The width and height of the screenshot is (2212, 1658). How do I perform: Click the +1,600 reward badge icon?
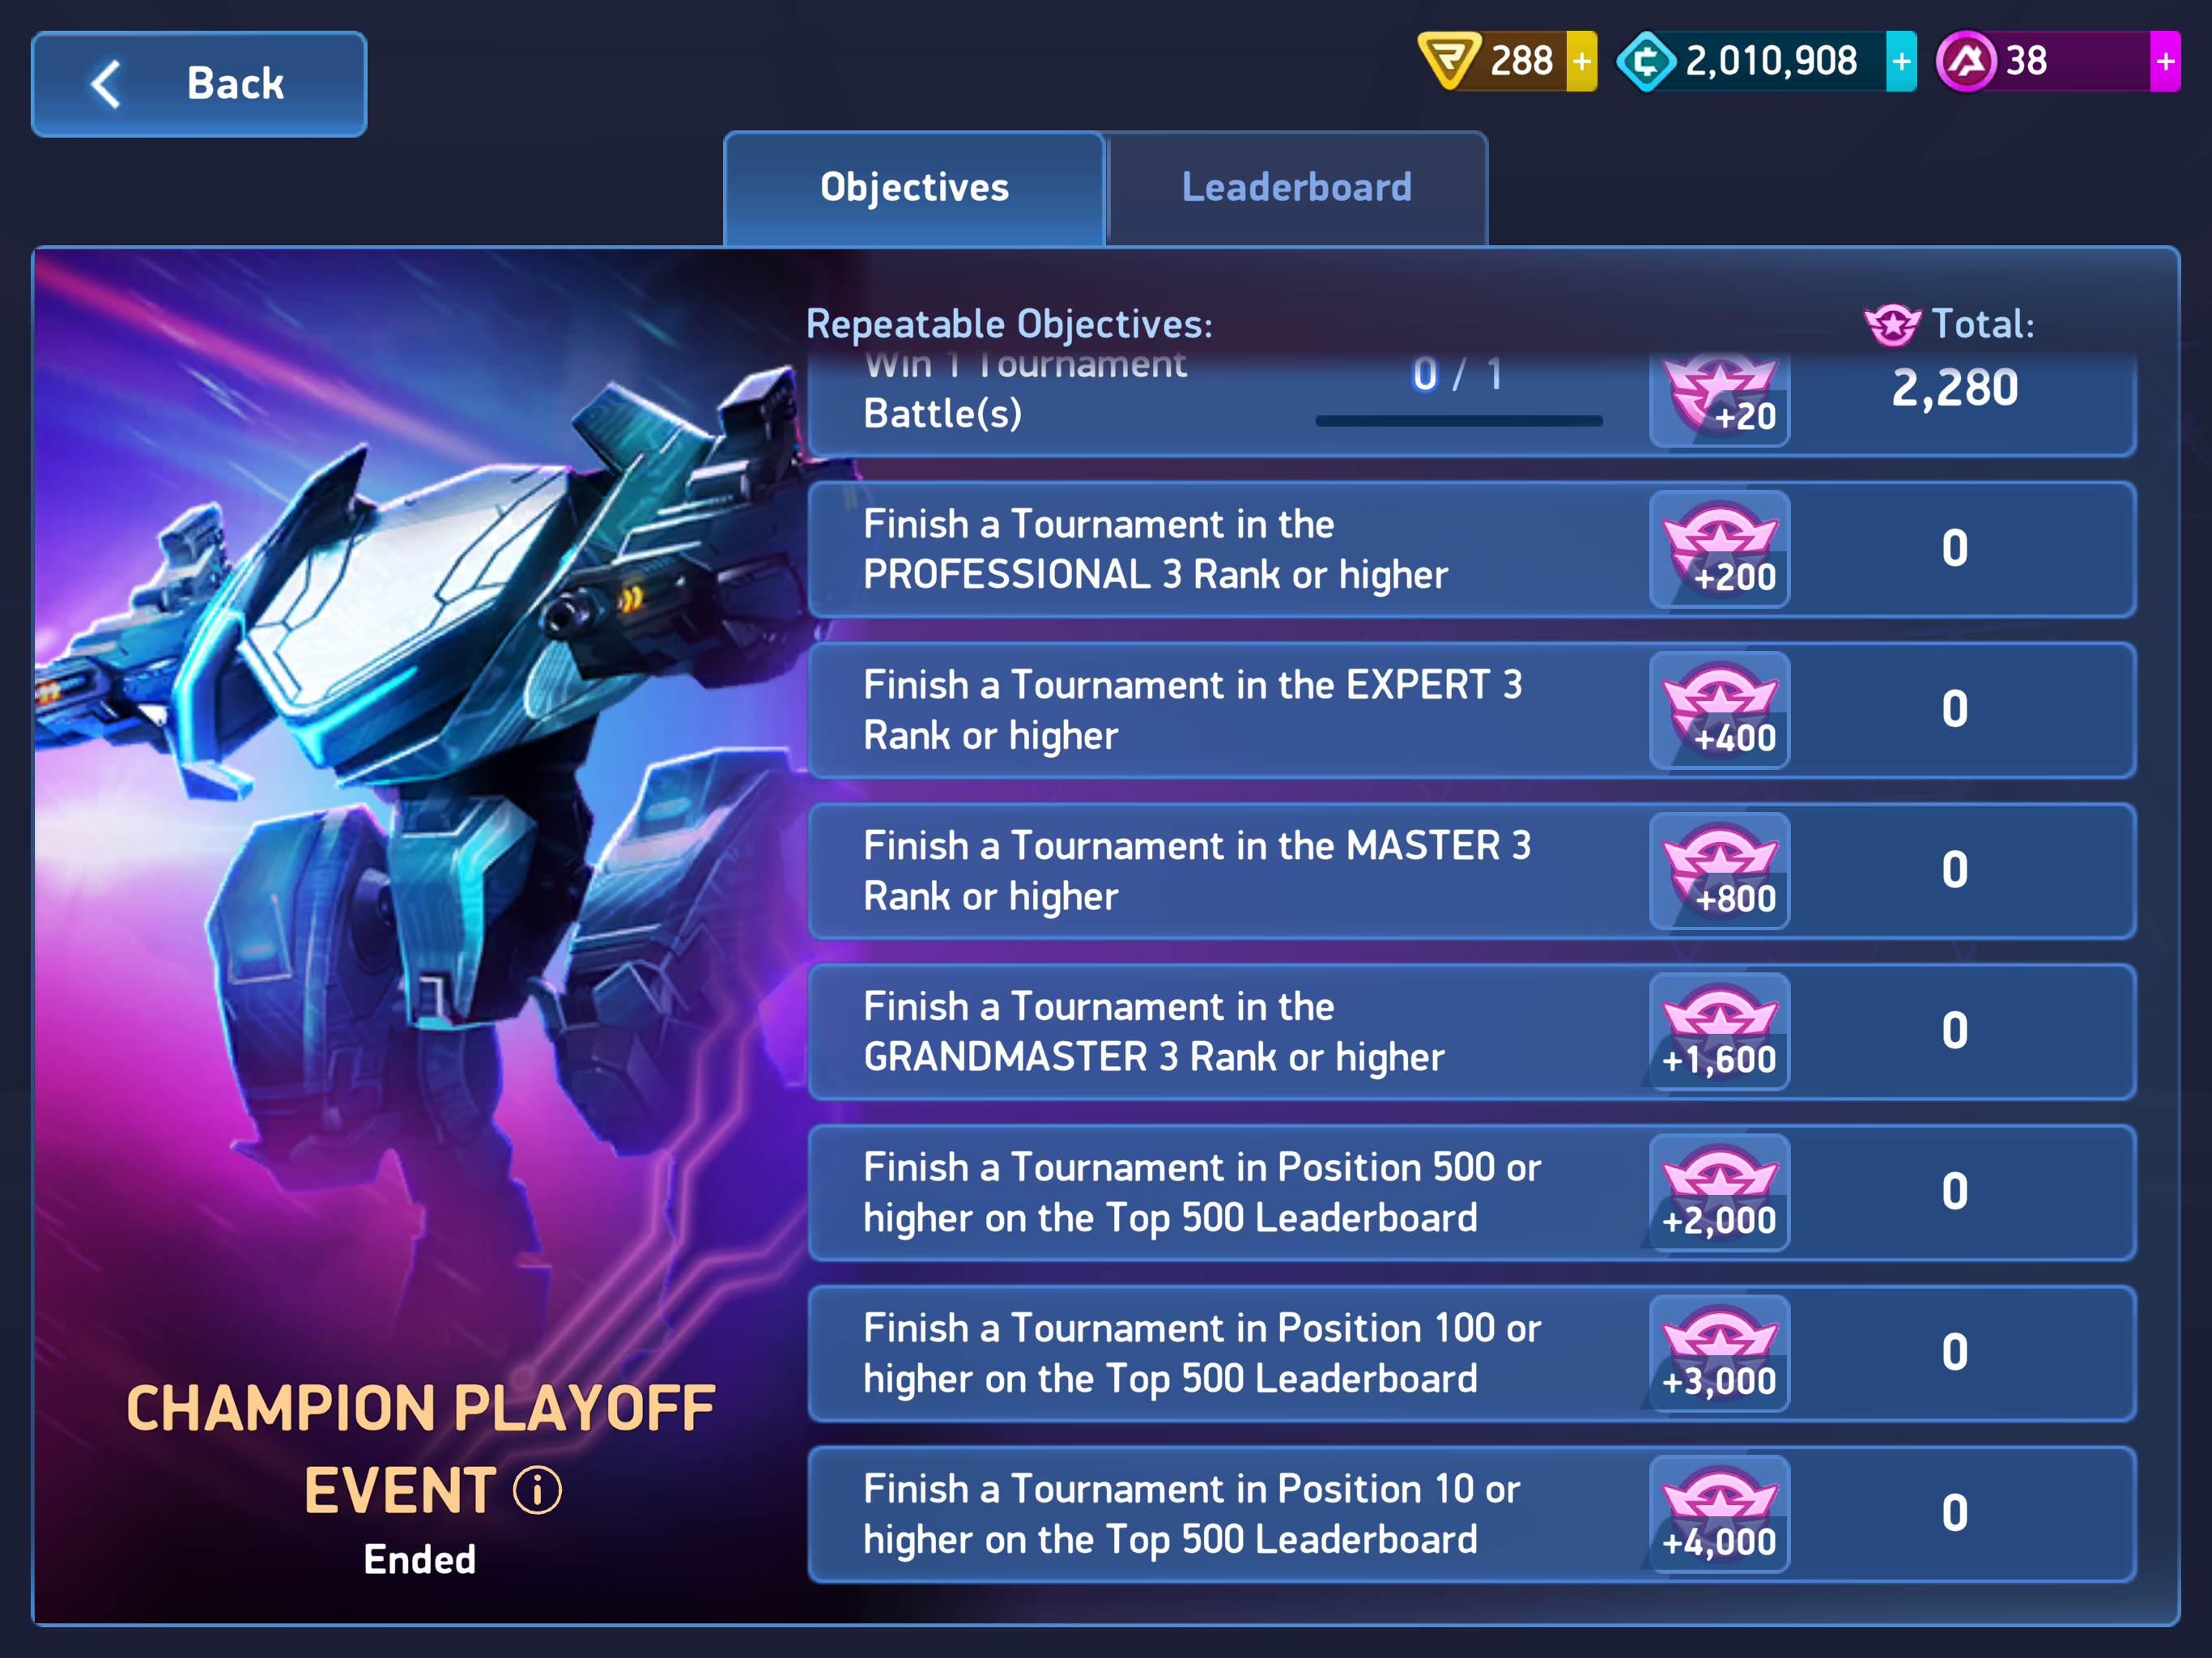click(x=1720, y=1031)
